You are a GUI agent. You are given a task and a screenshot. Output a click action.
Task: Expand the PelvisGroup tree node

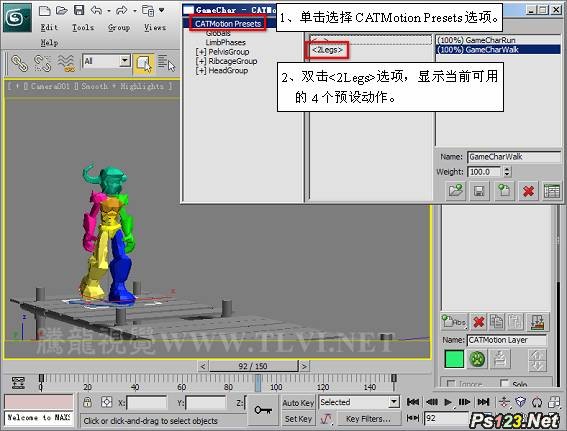coord(201,52)
